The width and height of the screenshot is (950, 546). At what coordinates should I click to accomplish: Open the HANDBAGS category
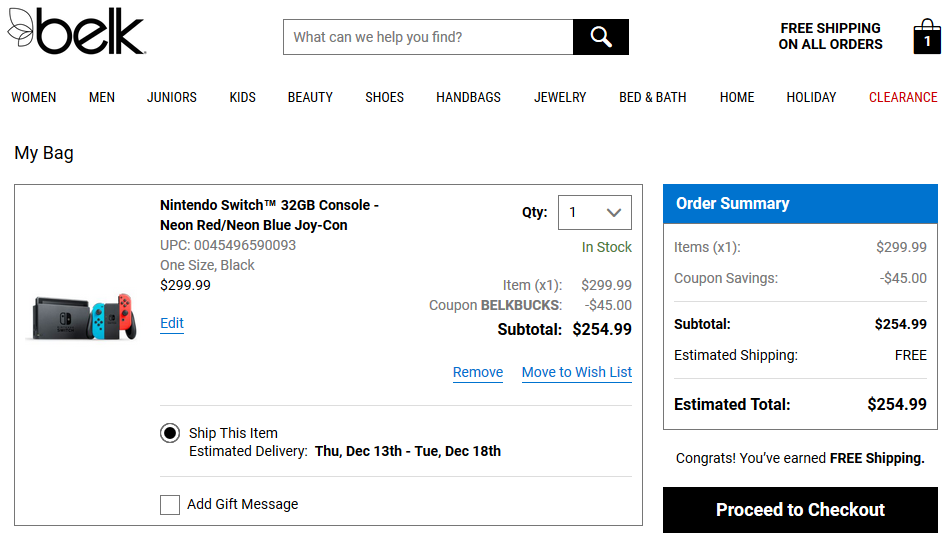point(468,98)
